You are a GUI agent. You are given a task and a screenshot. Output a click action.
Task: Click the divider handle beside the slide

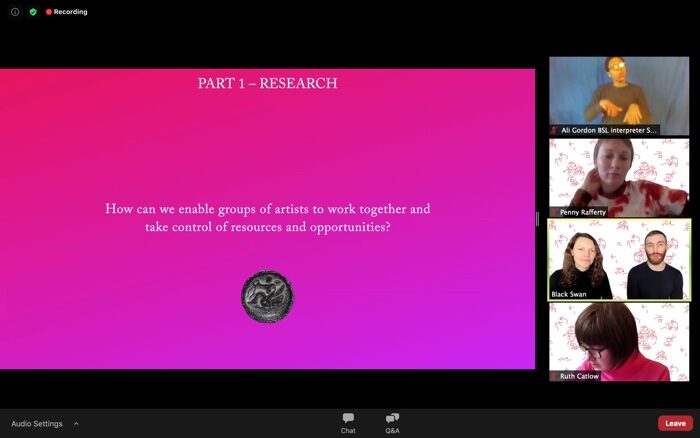pos(538,219)
